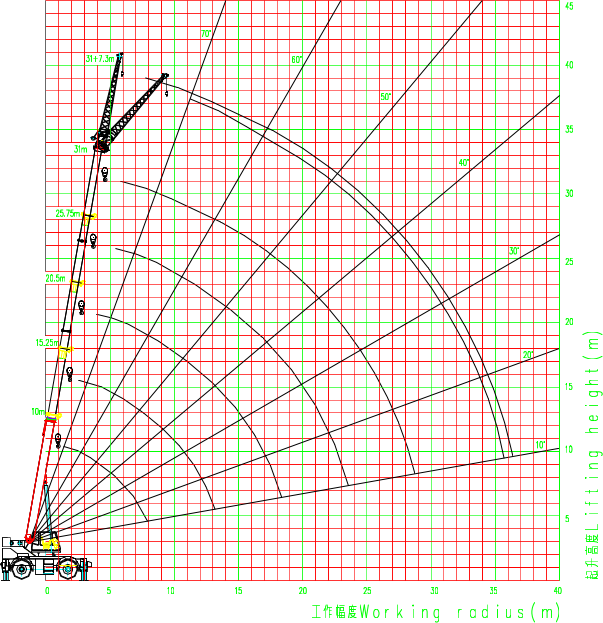Click the yellow boom head at 20.5m

click(x=77, y=284)
